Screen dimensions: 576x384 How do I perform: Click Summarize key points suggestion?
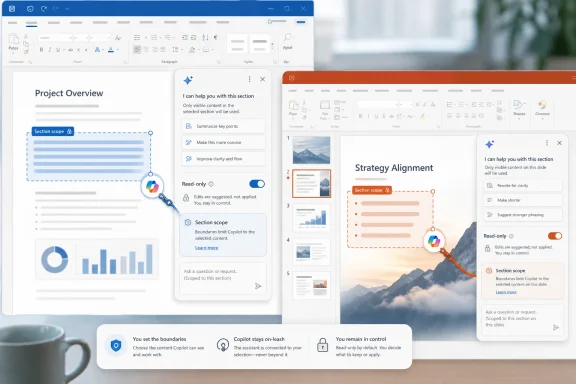click(x=223, y=126)
